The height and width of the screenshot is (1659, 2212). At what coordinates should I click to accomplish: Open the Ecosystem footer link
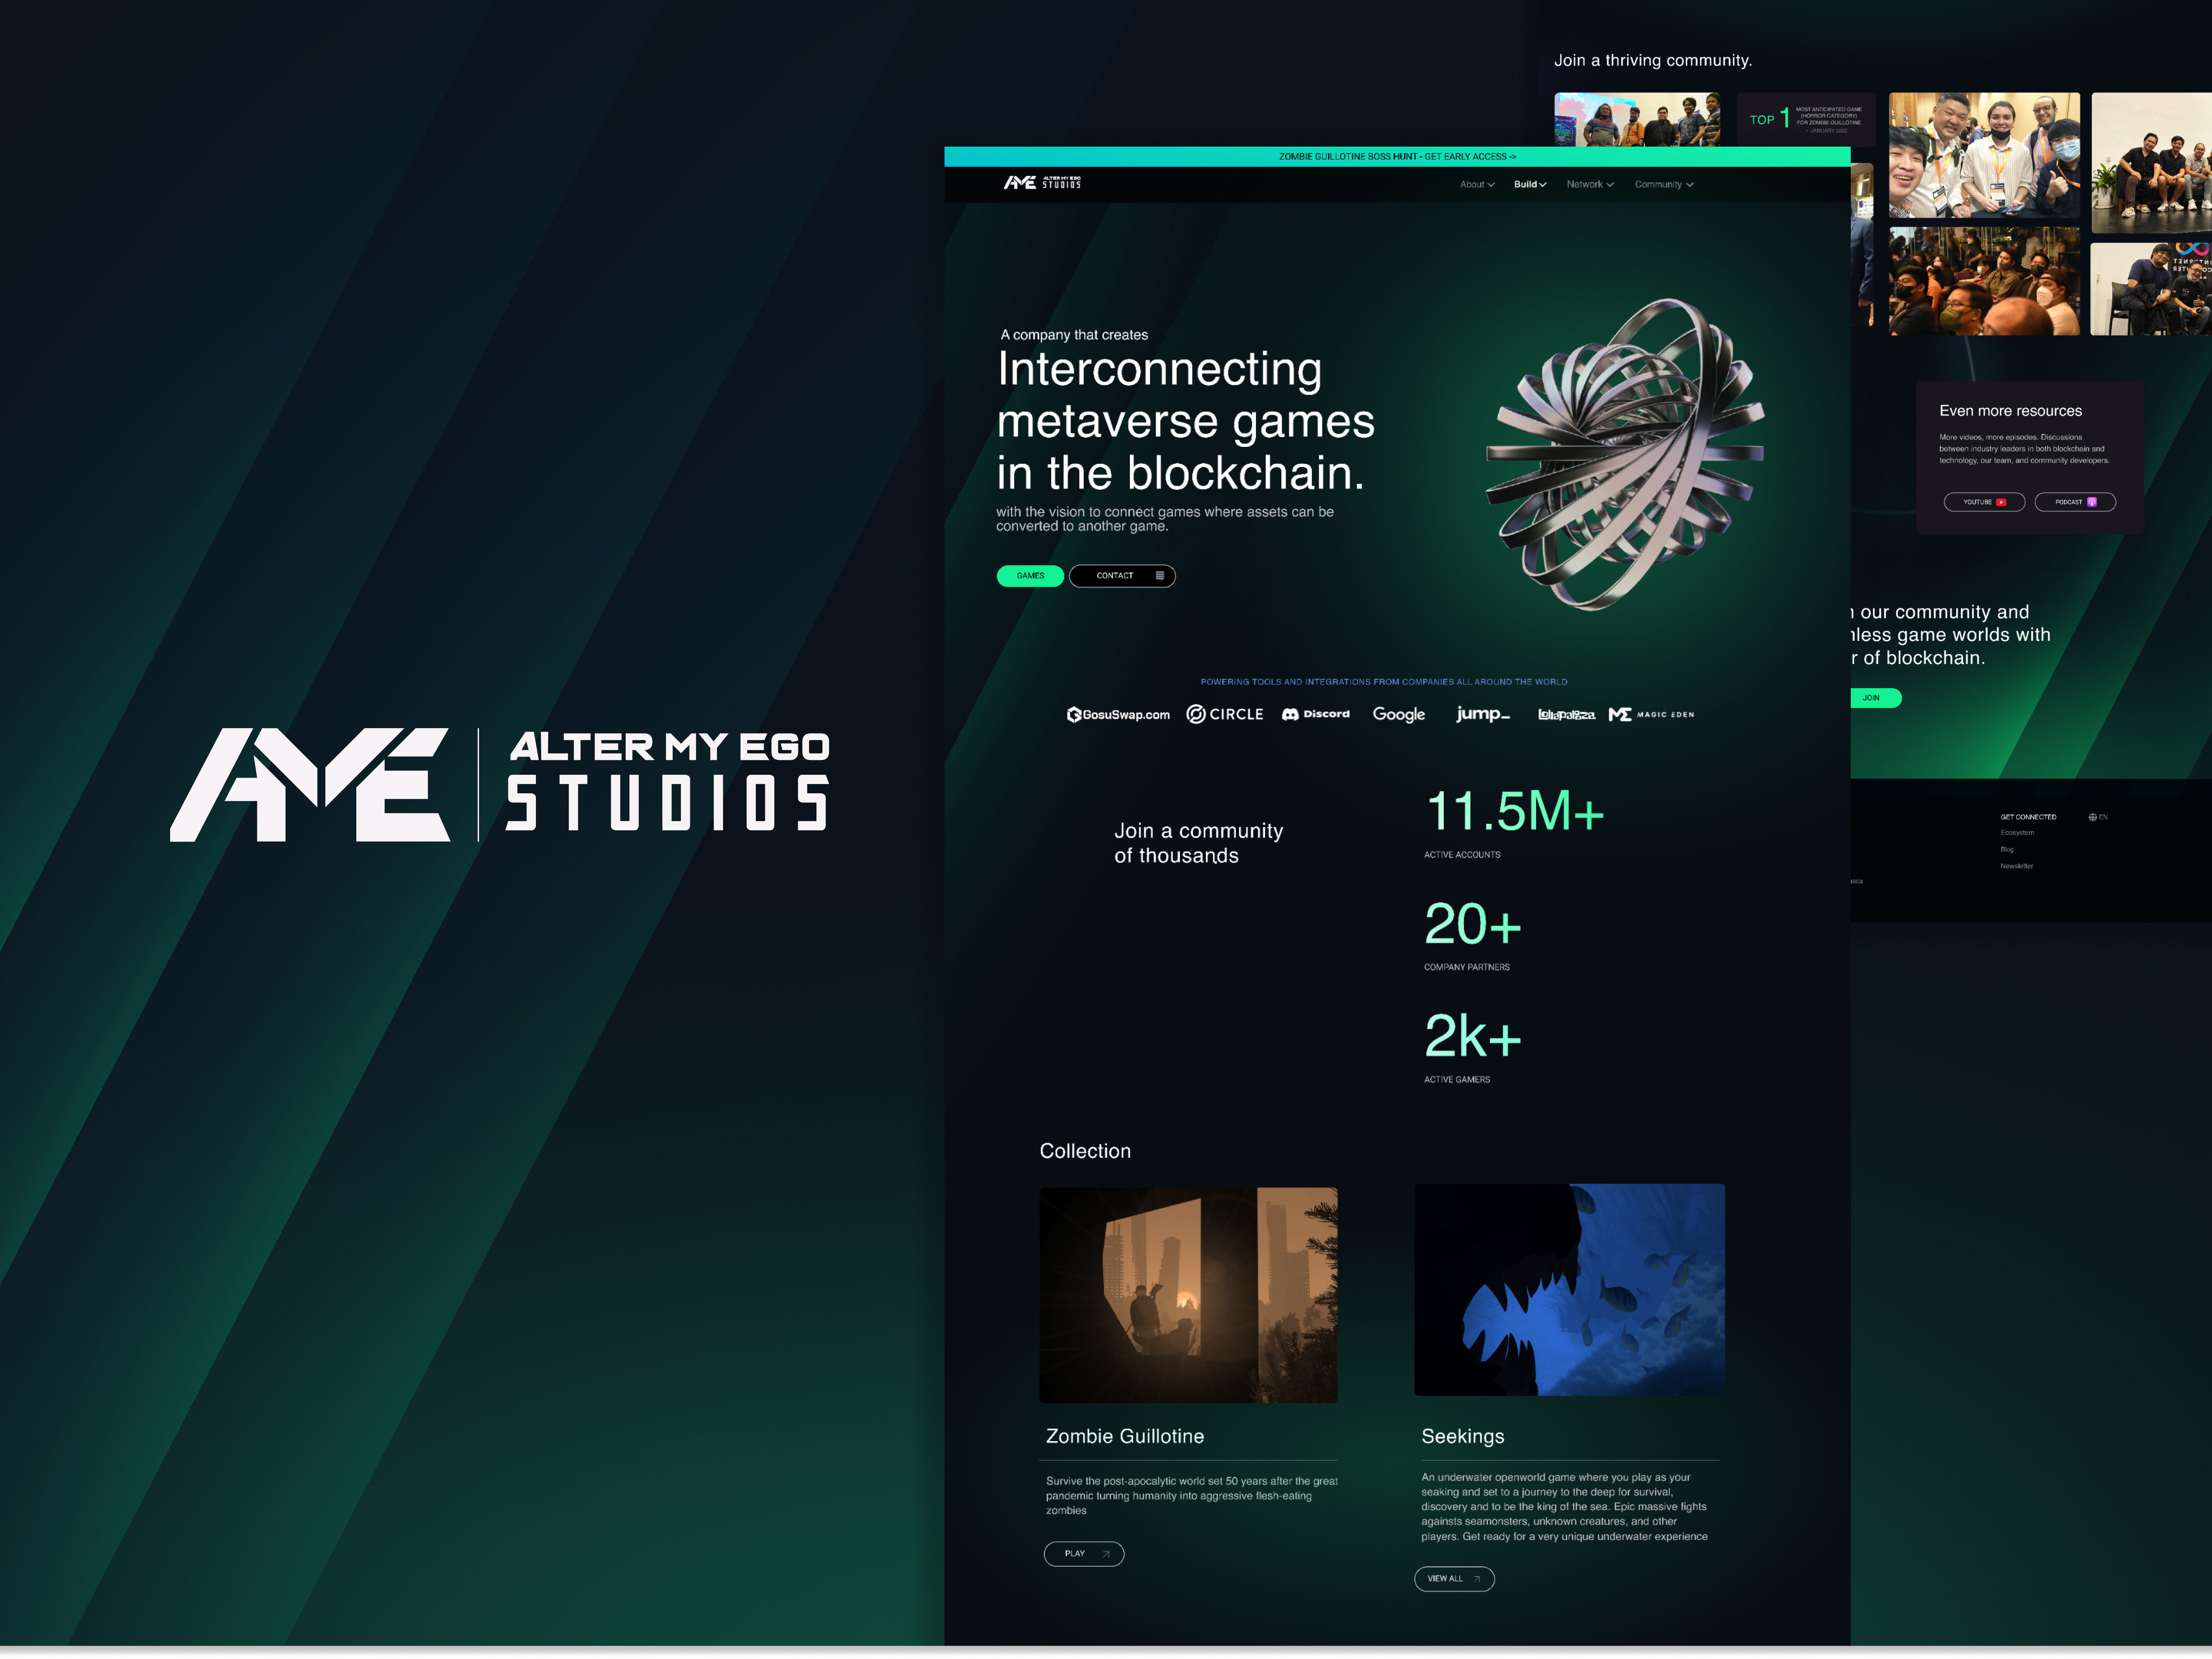click(2017, 832)
